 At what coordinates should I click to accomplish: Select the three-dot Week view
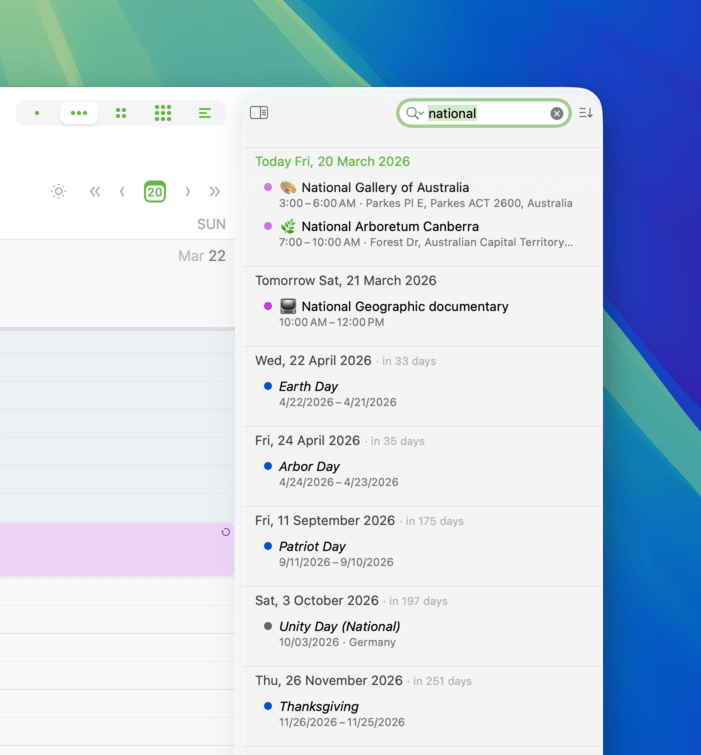pos(79,113)
